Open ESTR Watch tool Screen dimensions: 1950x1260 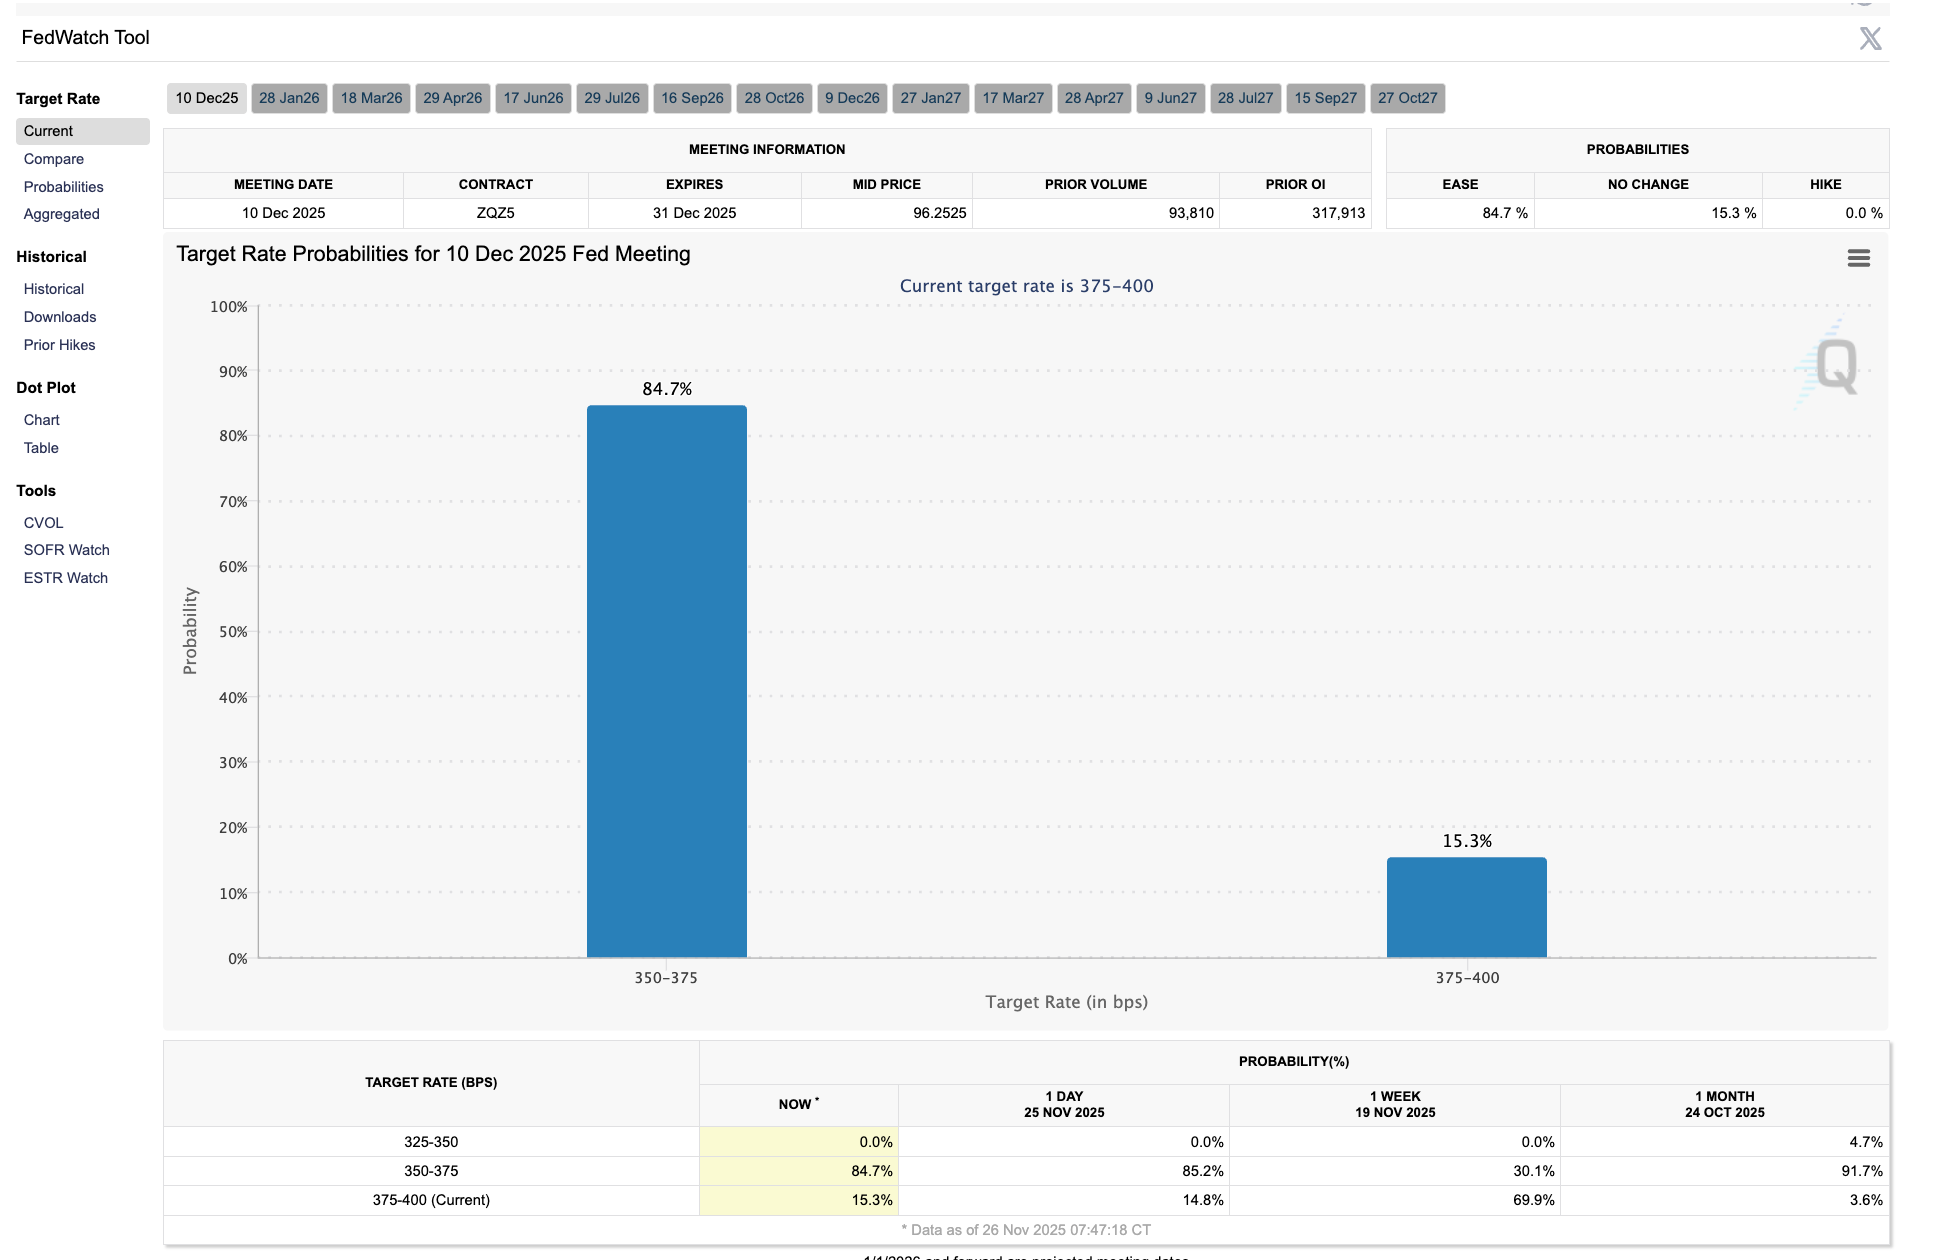pos(66,578)
